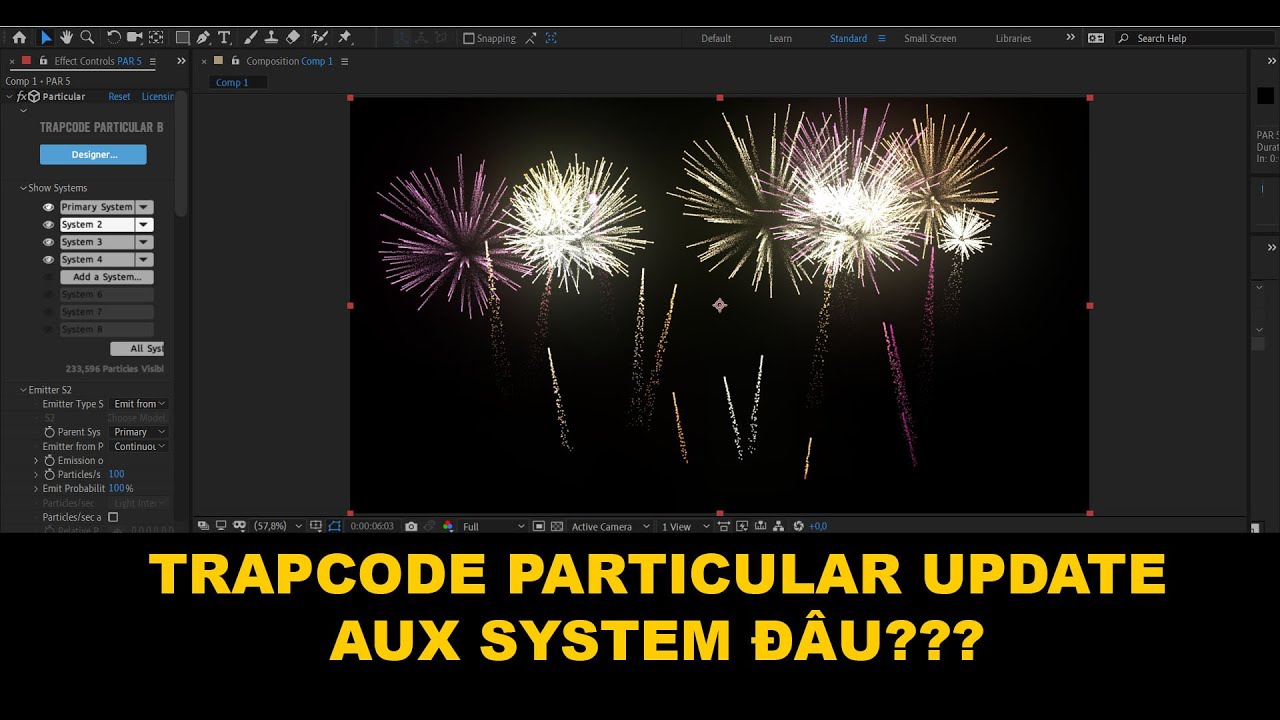Click the Particles/sec value 100
1280x720 pixels.
click(x=116, y=475)
